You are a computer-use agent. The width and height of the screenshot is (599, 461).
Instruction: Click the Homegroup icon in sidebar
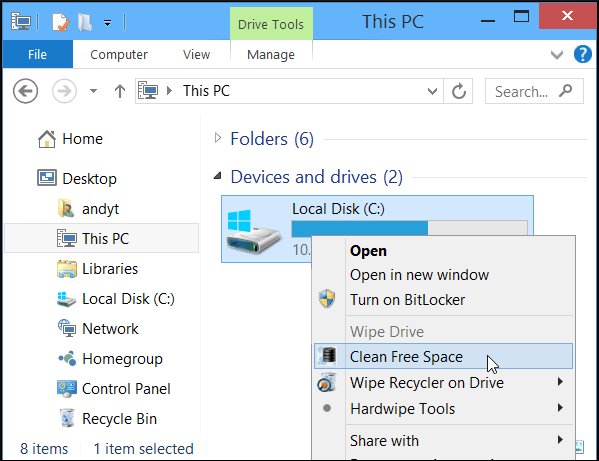[67, 358]
